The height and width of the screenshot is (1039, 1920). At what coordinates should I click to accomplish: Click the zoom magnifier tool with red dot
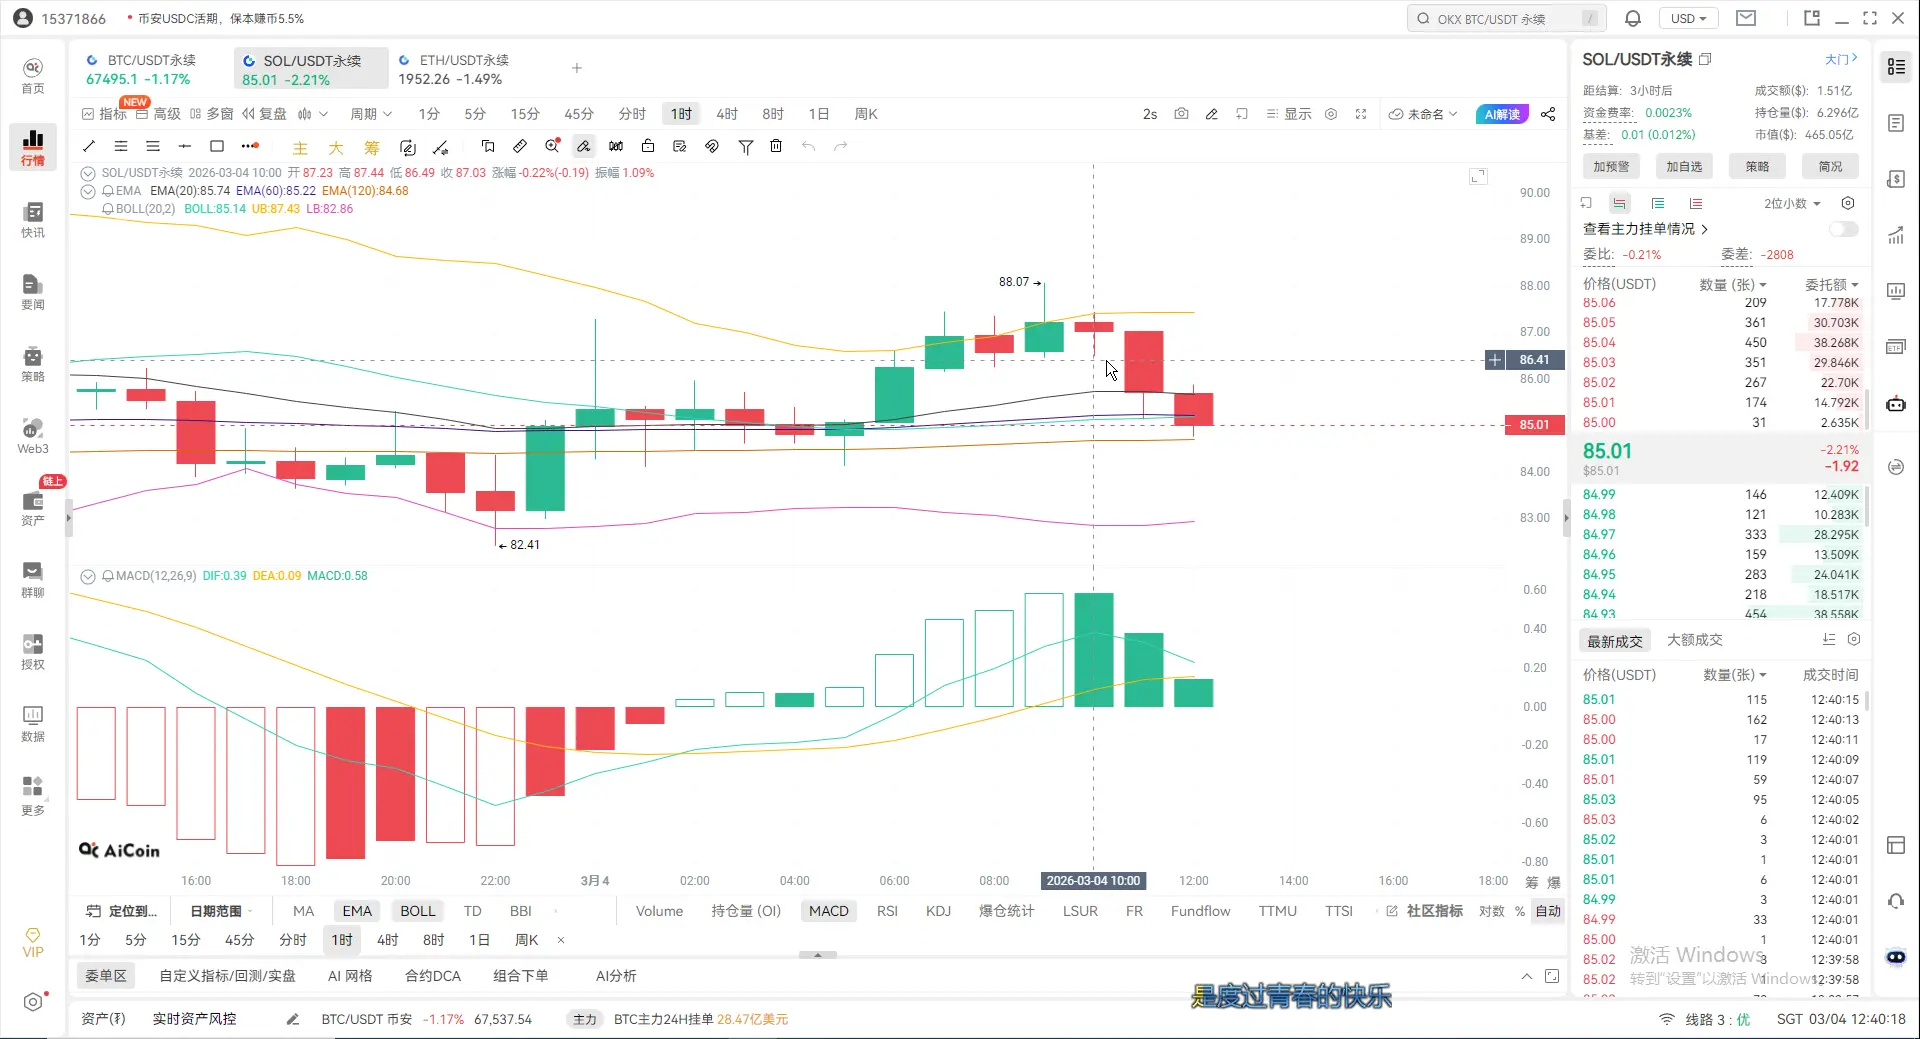tap(552, 146)
